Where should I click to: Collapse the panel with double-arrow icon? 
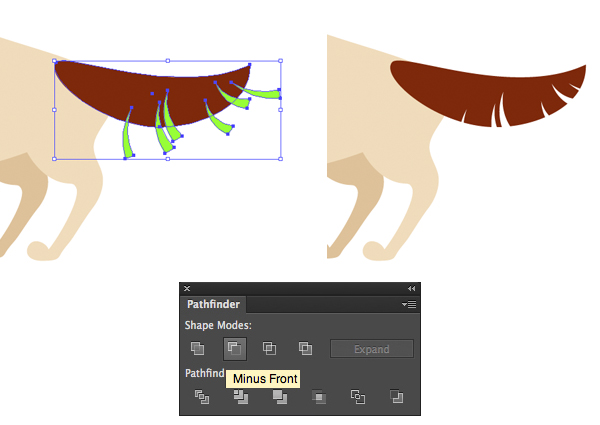(x=411, y=288)
